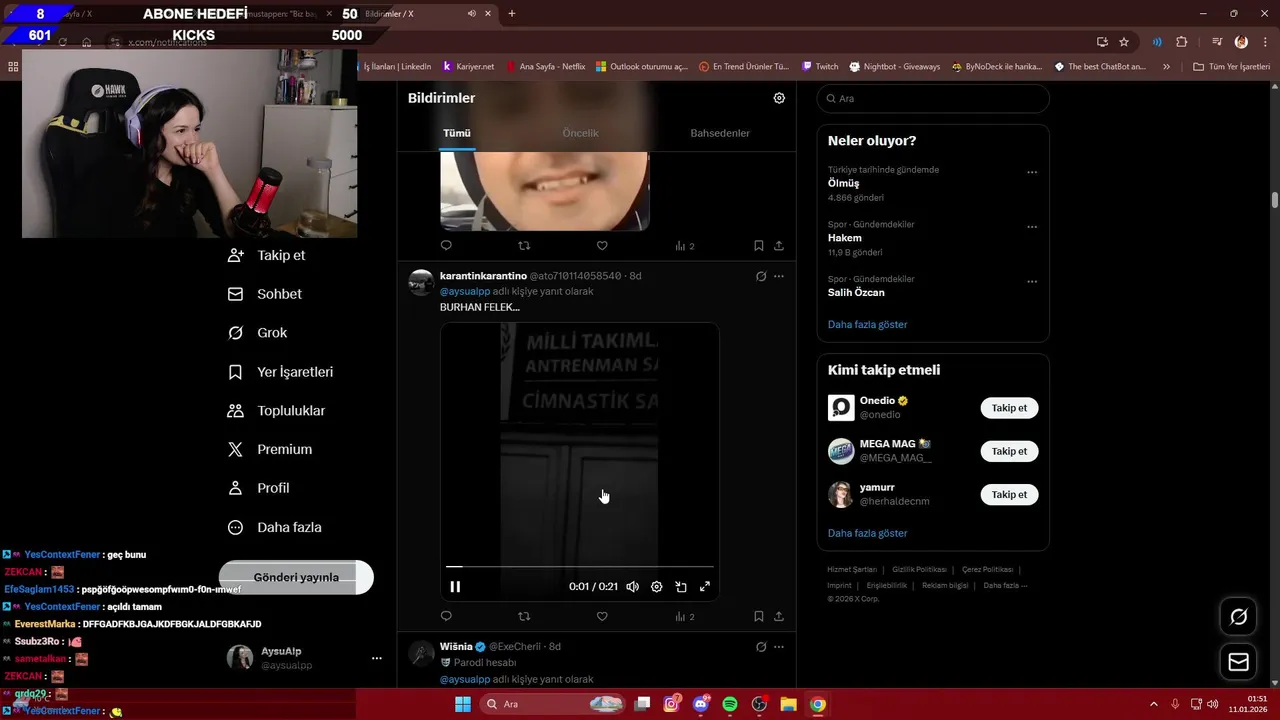Screen dimensions: 1280x720
Task: Click Takip et in the sidebar
Action: point(267,255)
